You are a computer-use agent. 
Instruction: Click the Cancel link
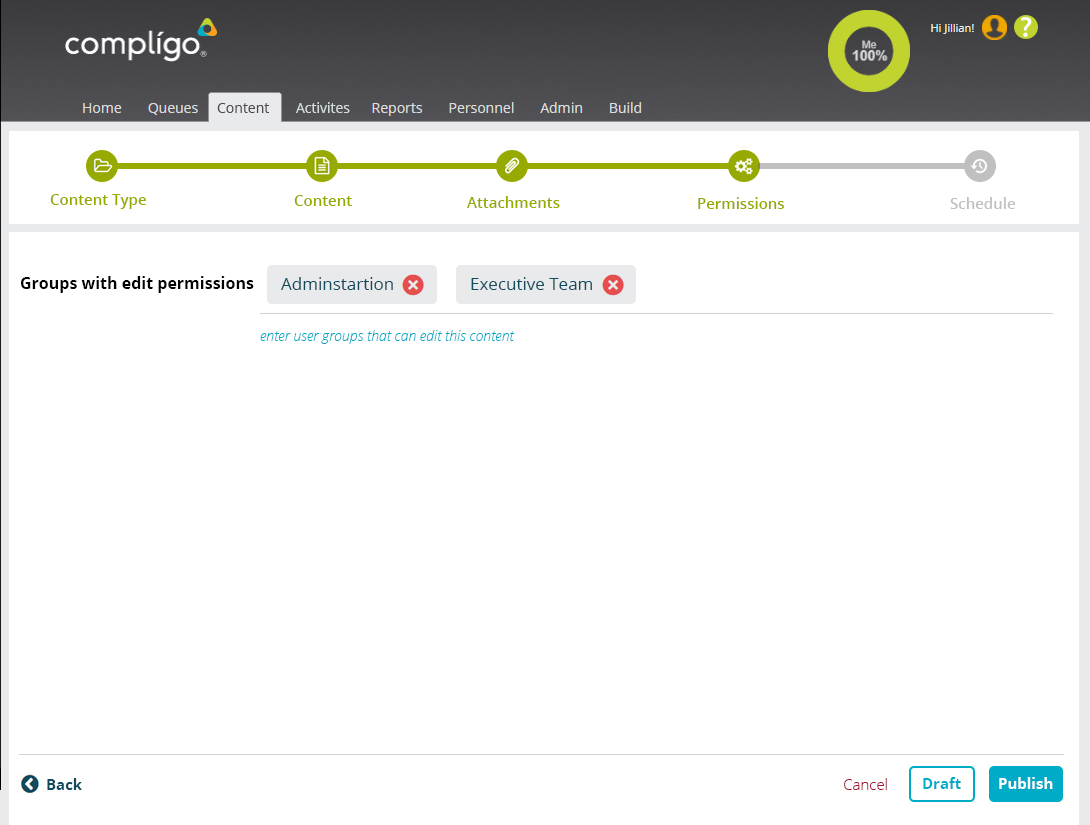[865, 785]
